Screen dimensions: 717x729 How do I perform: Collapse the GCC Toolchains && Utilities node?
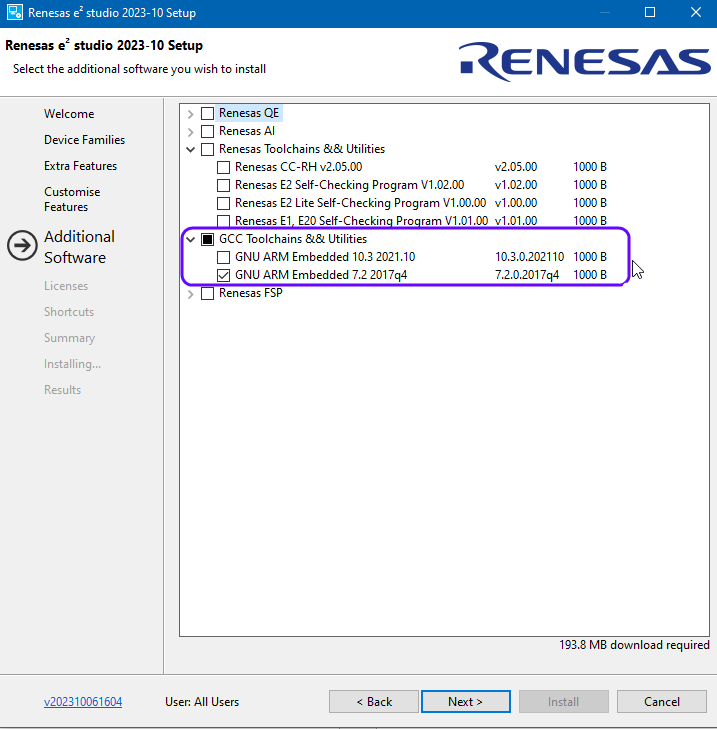point(191,239)
